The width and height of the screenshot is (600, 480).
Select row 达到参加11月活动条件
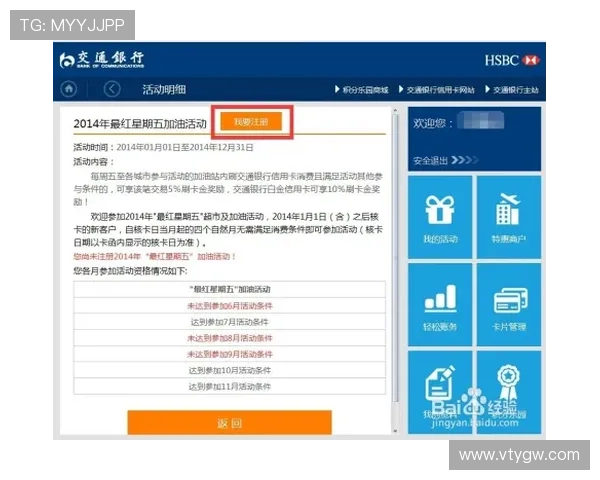point(230,386)
